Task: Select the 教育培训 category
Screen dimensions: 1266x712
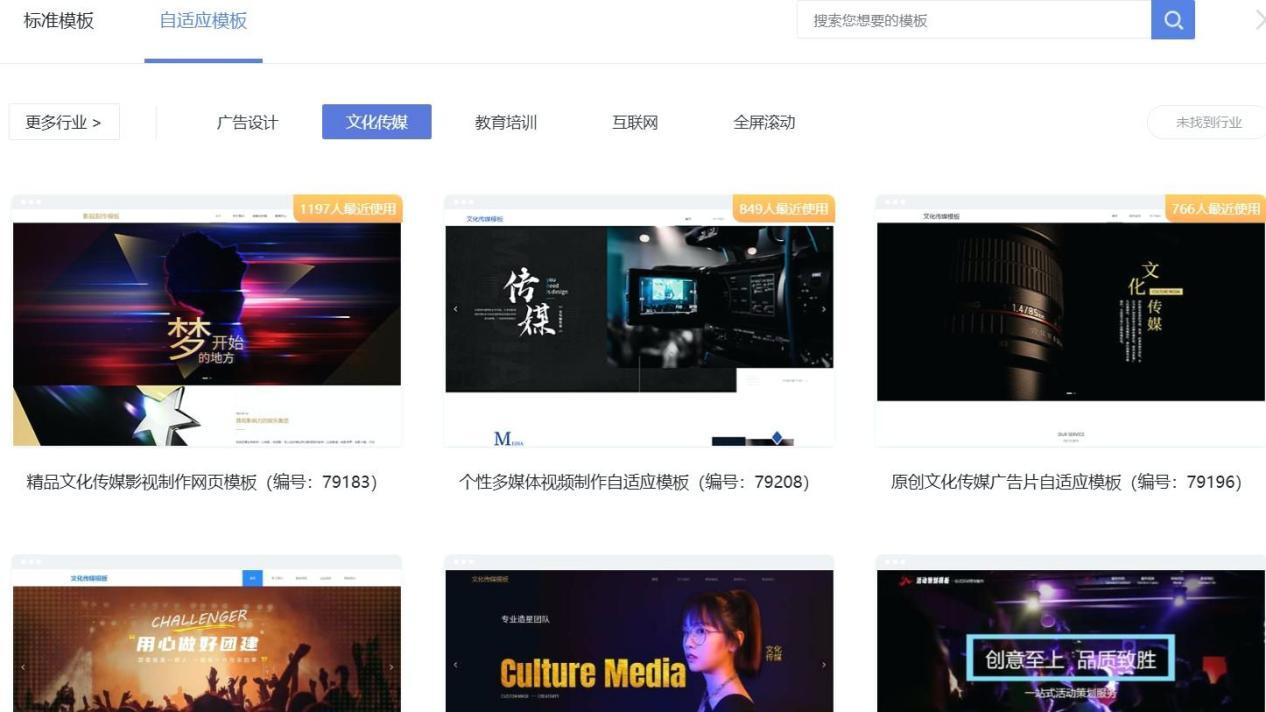Action: (505, 122)
